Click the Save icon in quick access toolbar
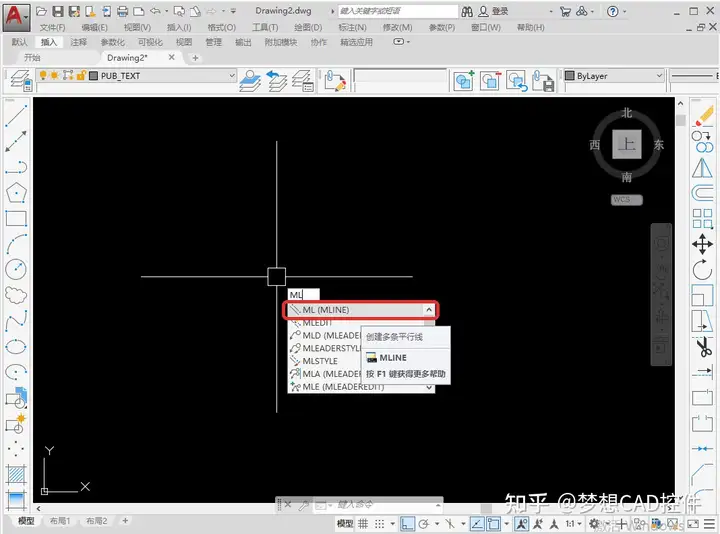 [58, 11]
